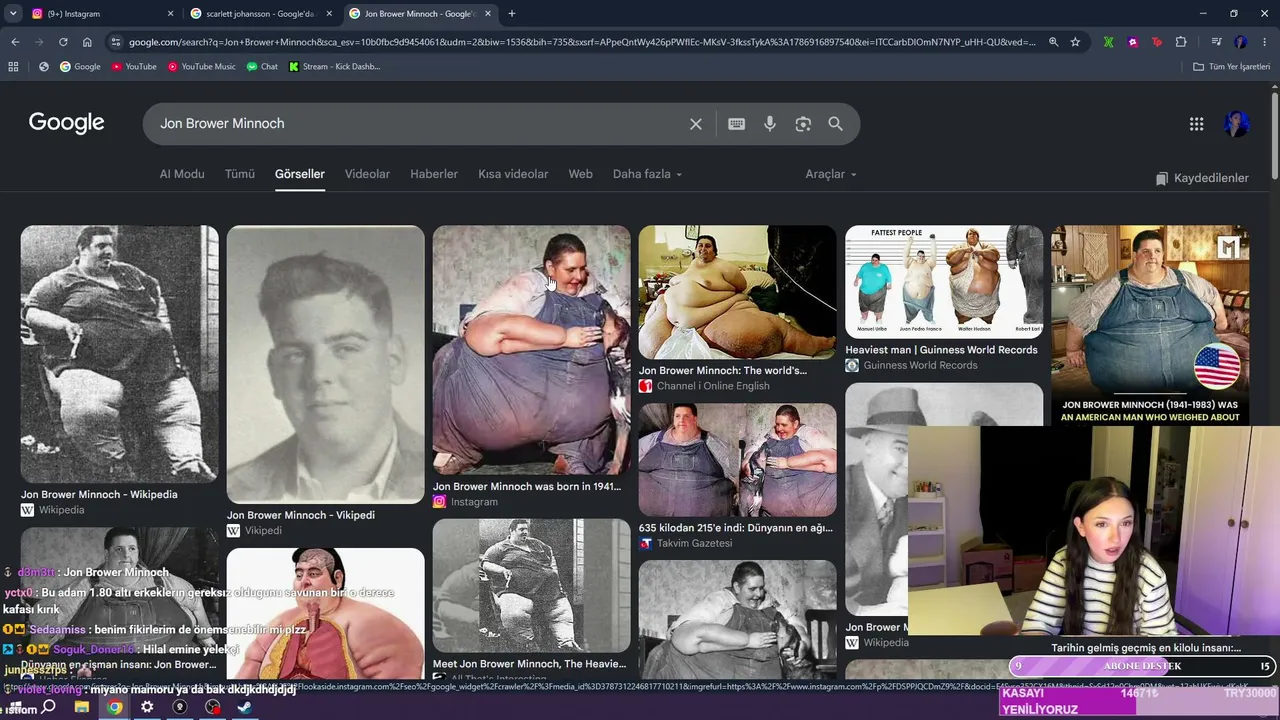Open the Google bookmark in the bookmarks bar
The width and height of the screenshot is (1280, 720).
[x=80, y=67]
